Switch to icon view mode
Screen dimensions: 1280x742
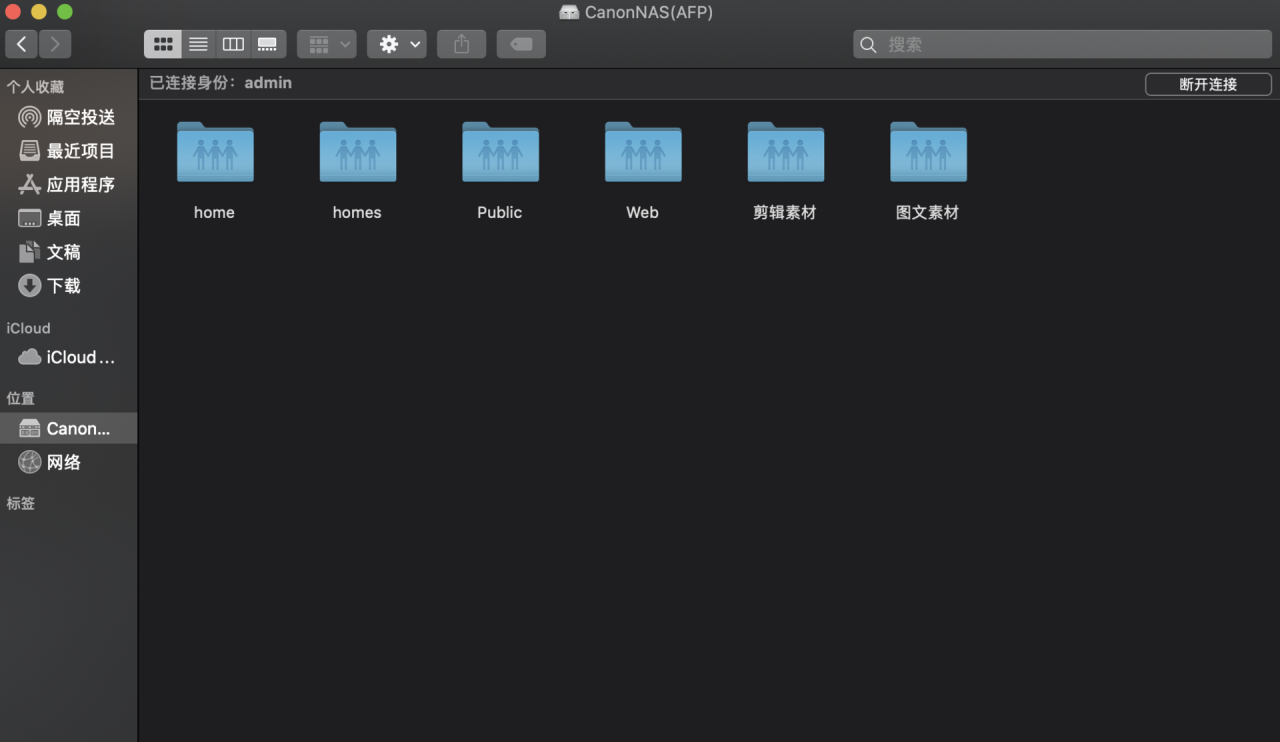click(x=163, y=44)
